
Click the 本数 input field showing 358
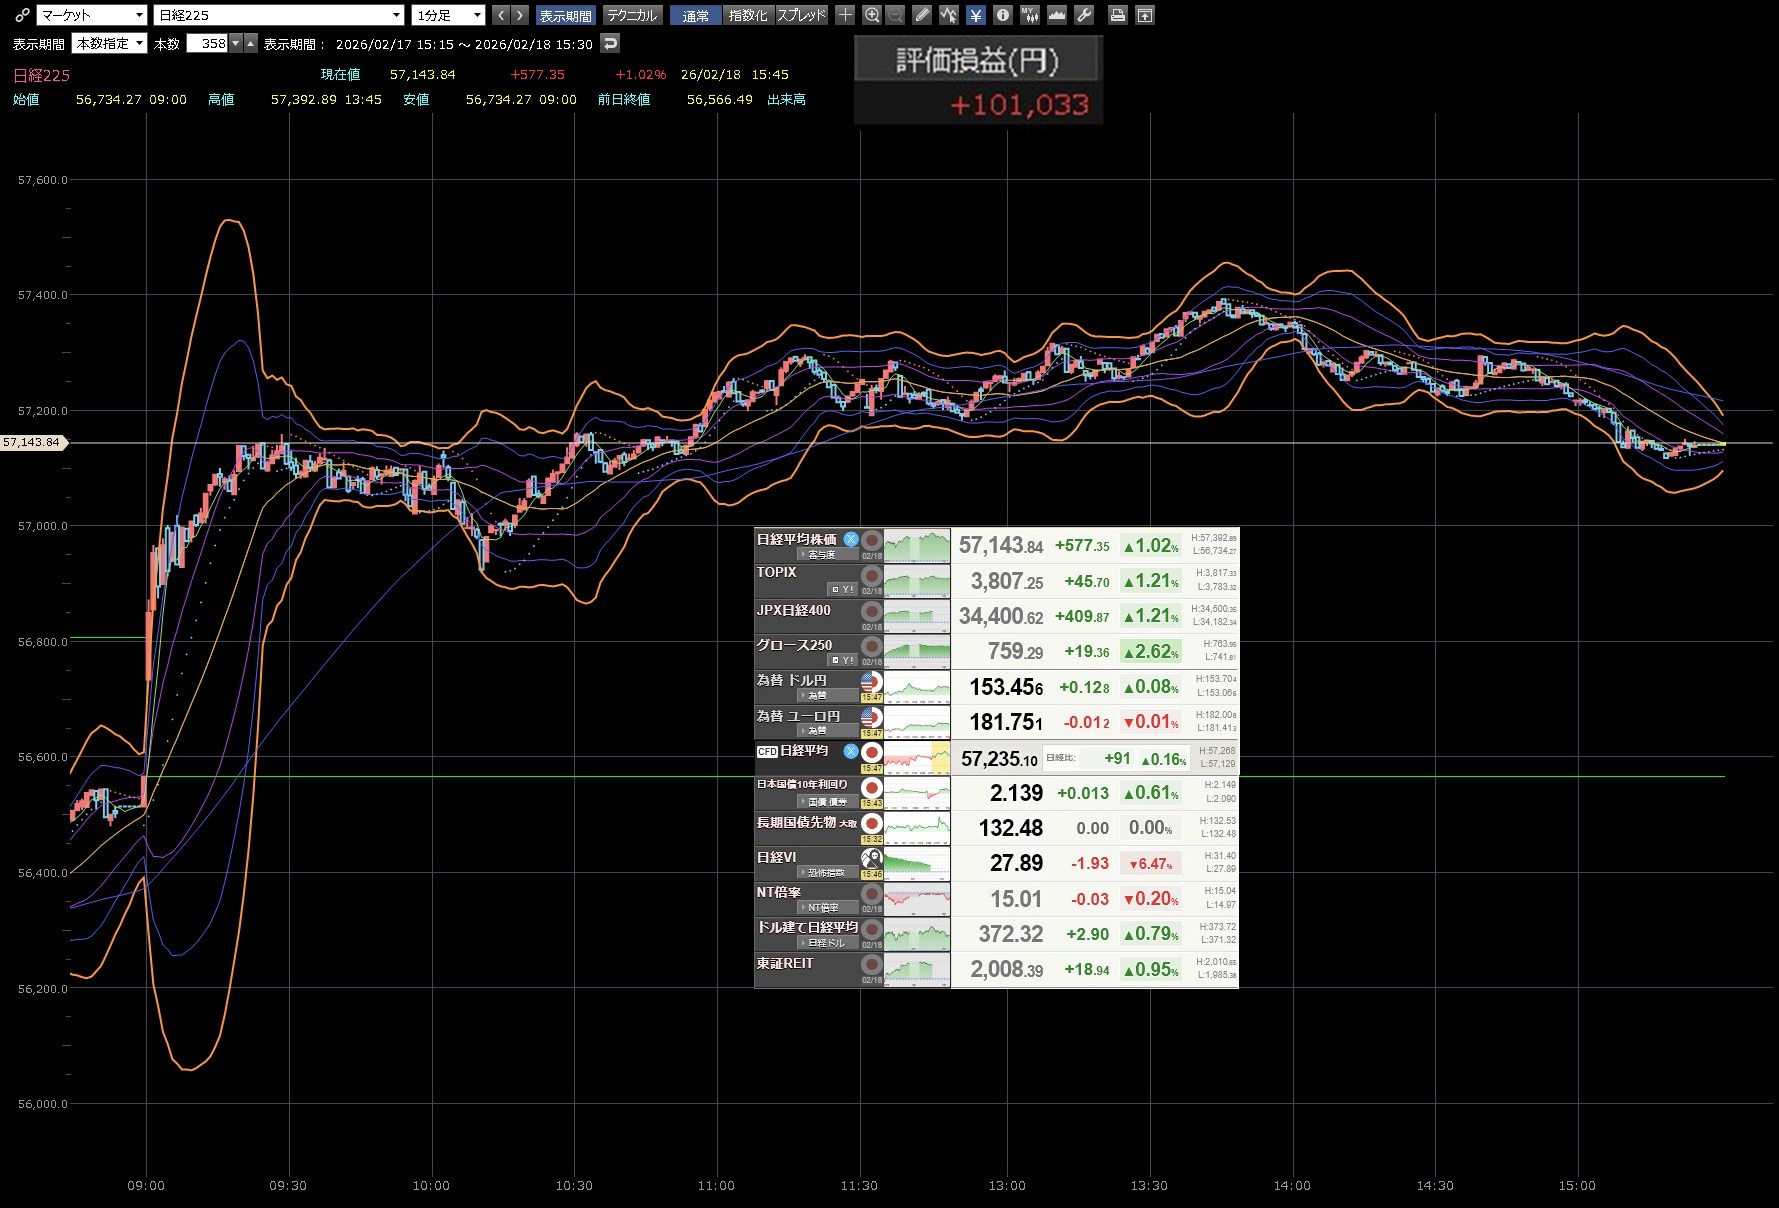(x=208, y=43)
